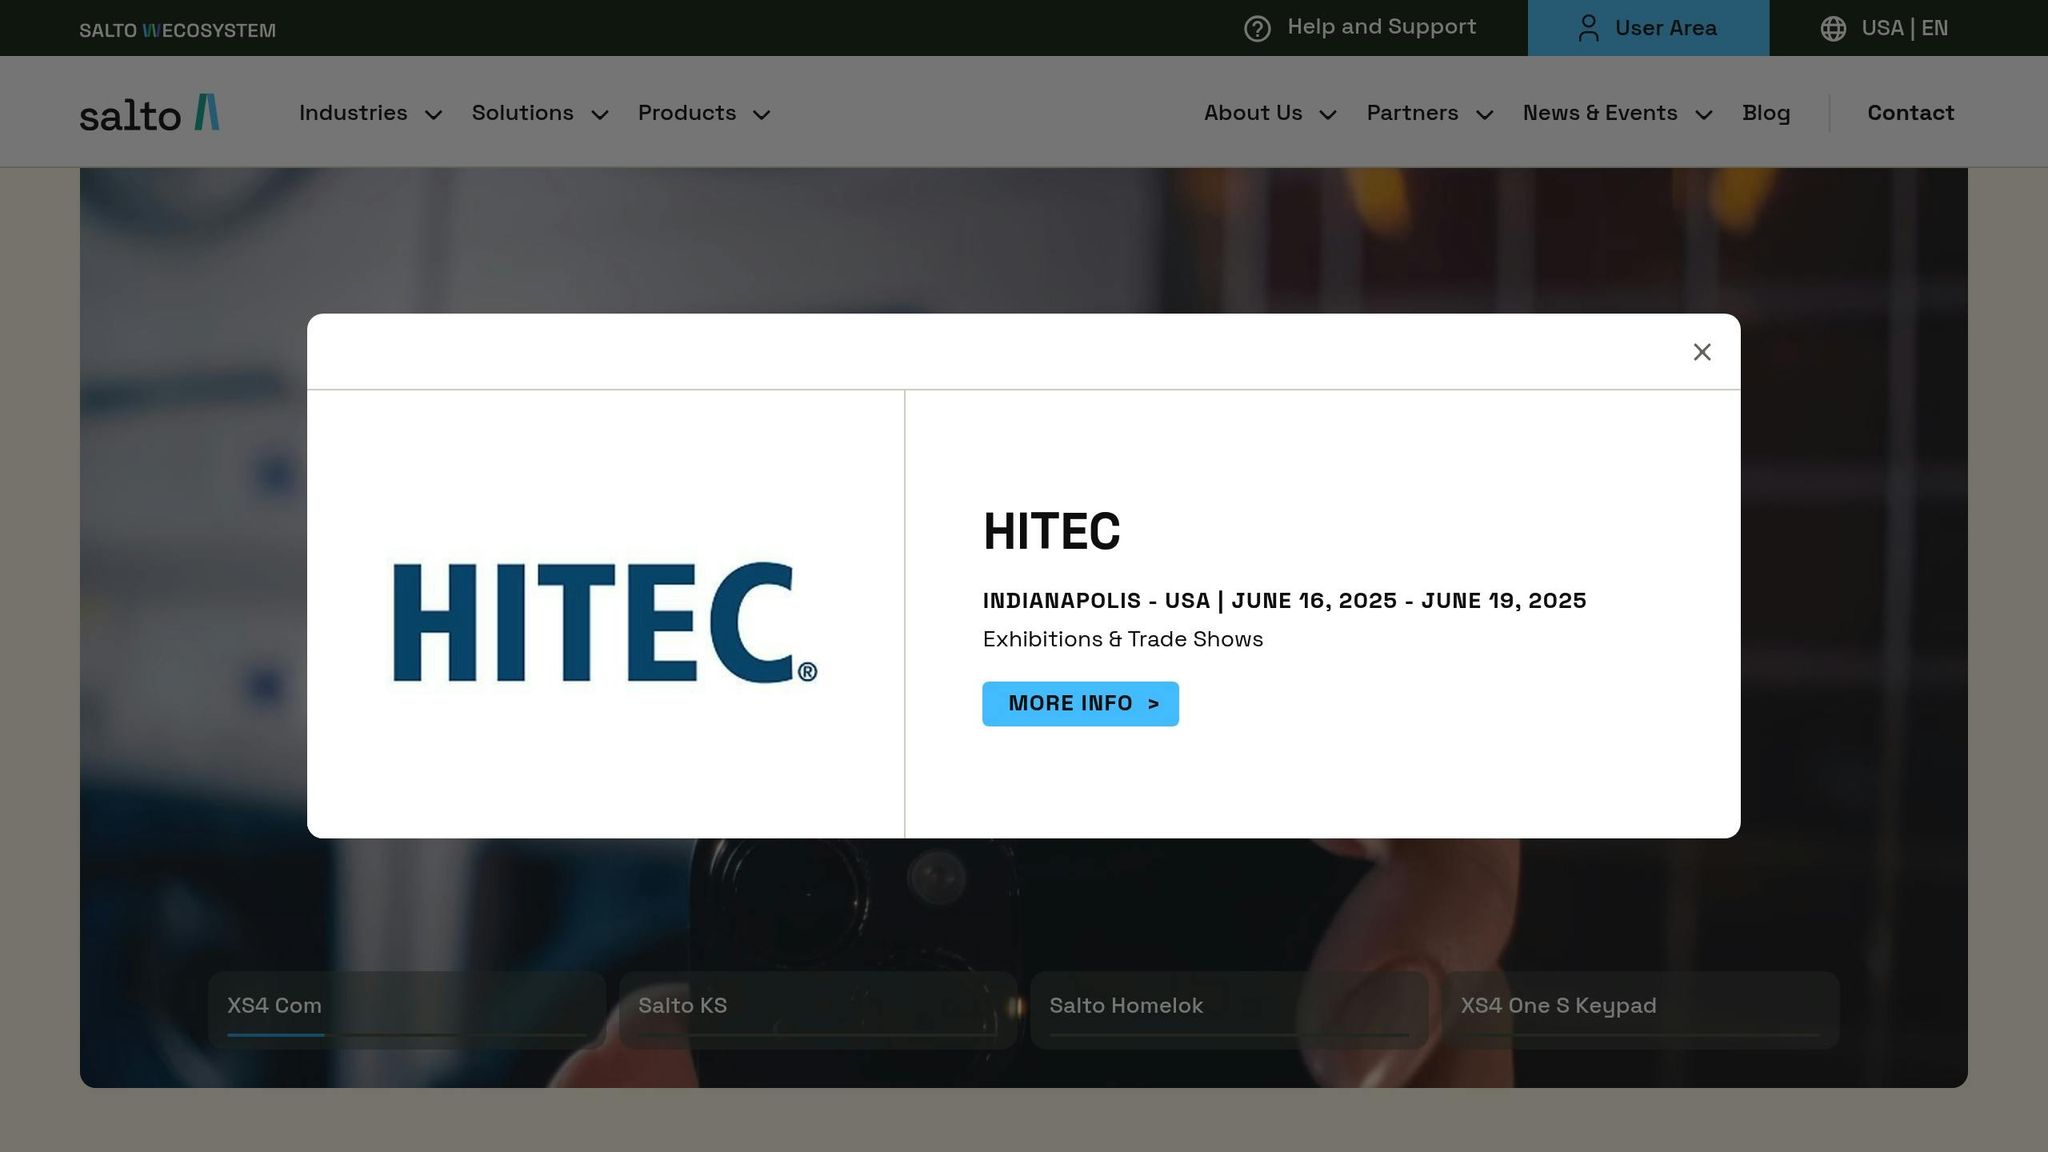Open the Solutions menu
This screenshot has height=1152, width=2048.
[x=523, y=113]
